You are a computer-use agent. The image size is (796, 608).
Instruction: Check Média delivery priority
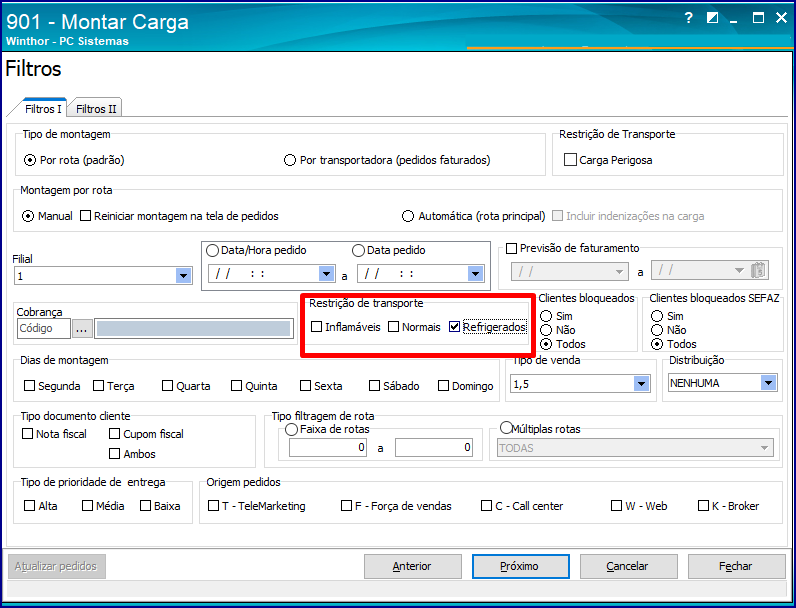point(87,506)
